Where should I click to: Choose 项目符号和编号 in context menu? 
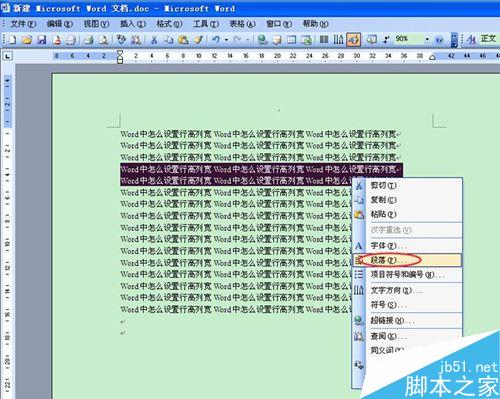pyautogui.click(x=407, y=275)
